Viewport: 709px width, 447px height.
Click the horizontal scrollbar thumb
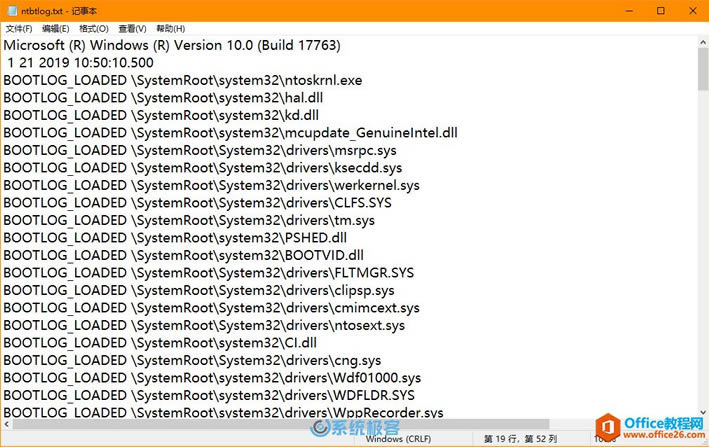(x=281, y=424)
